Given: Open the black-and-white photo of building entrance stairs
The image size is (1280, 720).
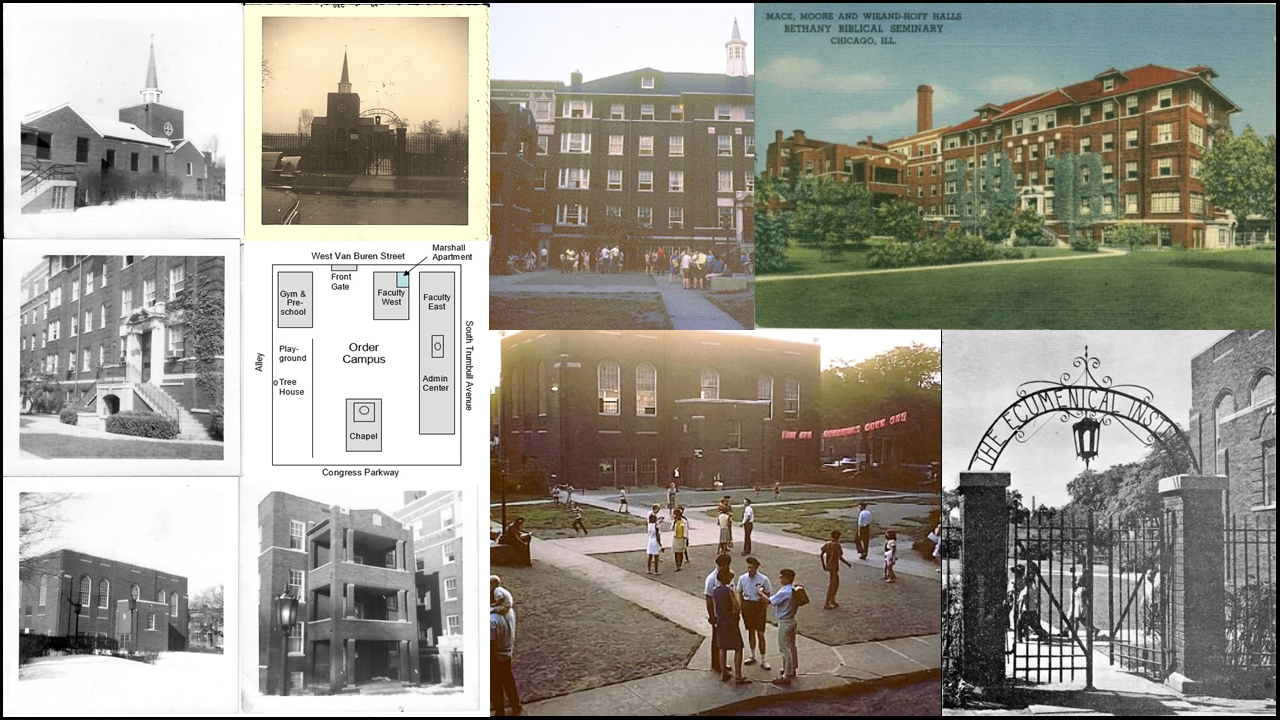Looking at the screenshot, I should point(122,357).
